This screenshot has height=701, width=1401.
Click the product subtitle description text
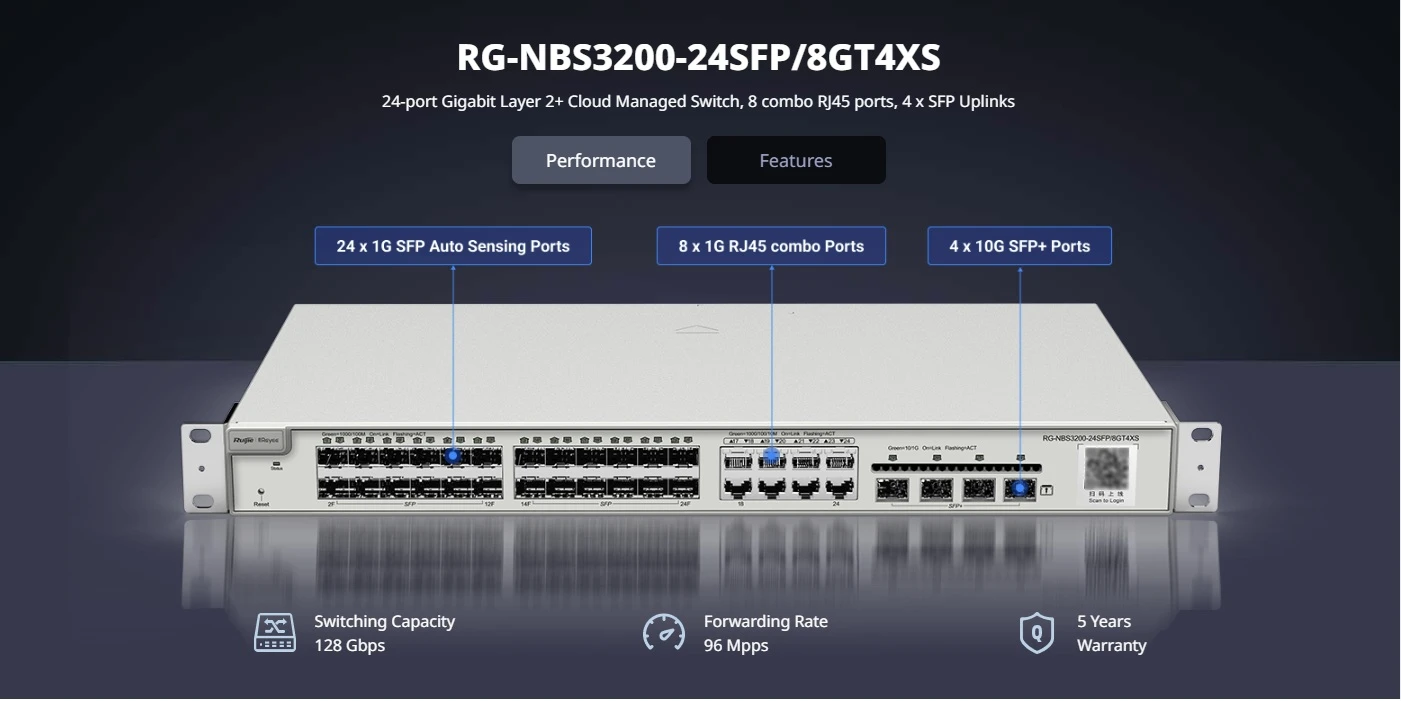pos(698,101)
